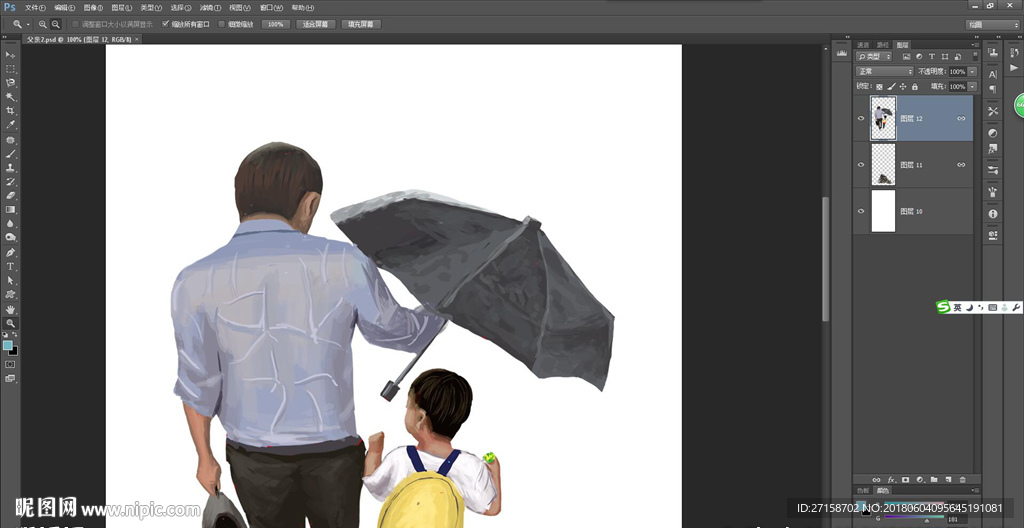Open the blend mode 正常 dropdown
The height and width of the screenshot is (528, 1024).
pyautogui.click(x=884, y=72)
